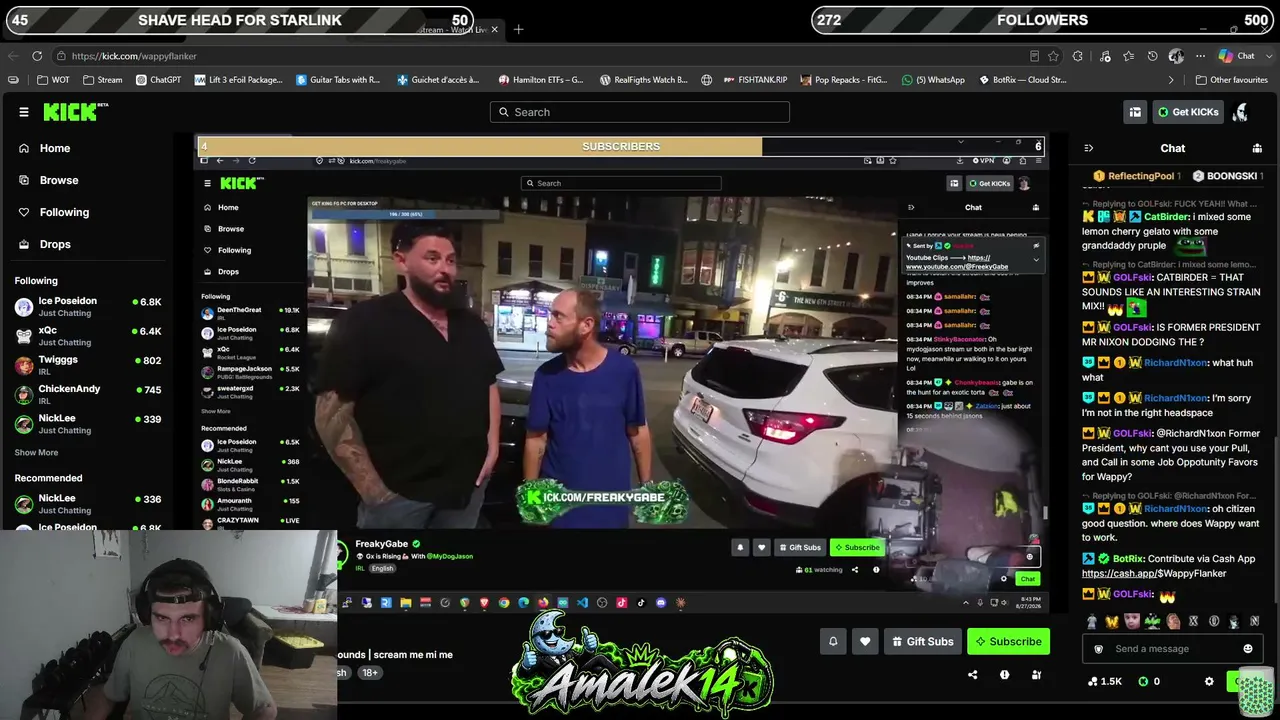1280x720 pixels.
Task: Click BOONGSKI in top gifters
Action: click(x=1228, y=176)
